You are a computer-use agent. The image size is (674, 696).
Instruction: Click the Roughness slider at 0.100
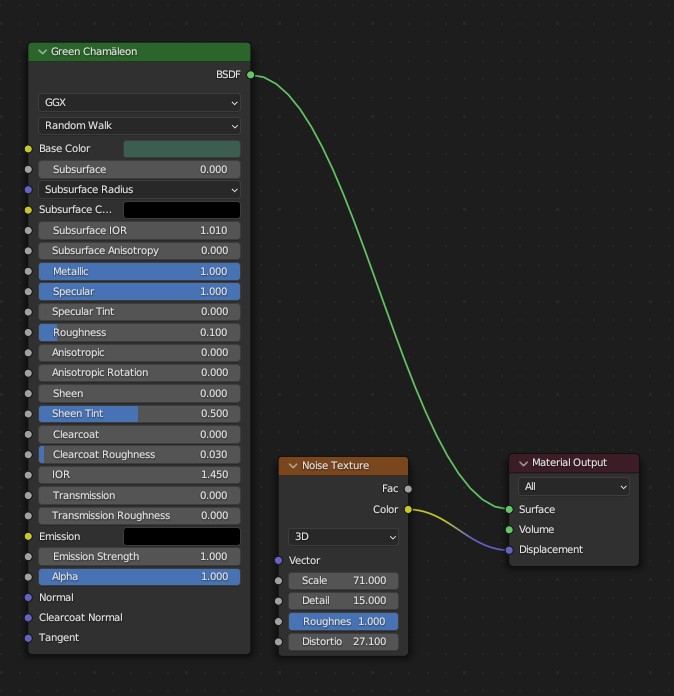(x=139, y=332)
